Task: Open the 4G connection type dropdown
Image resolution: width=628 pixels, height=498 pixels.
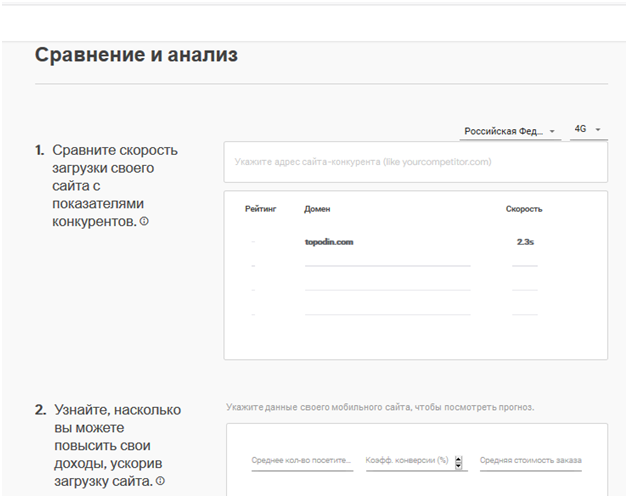Action: (x=588, y=130)
